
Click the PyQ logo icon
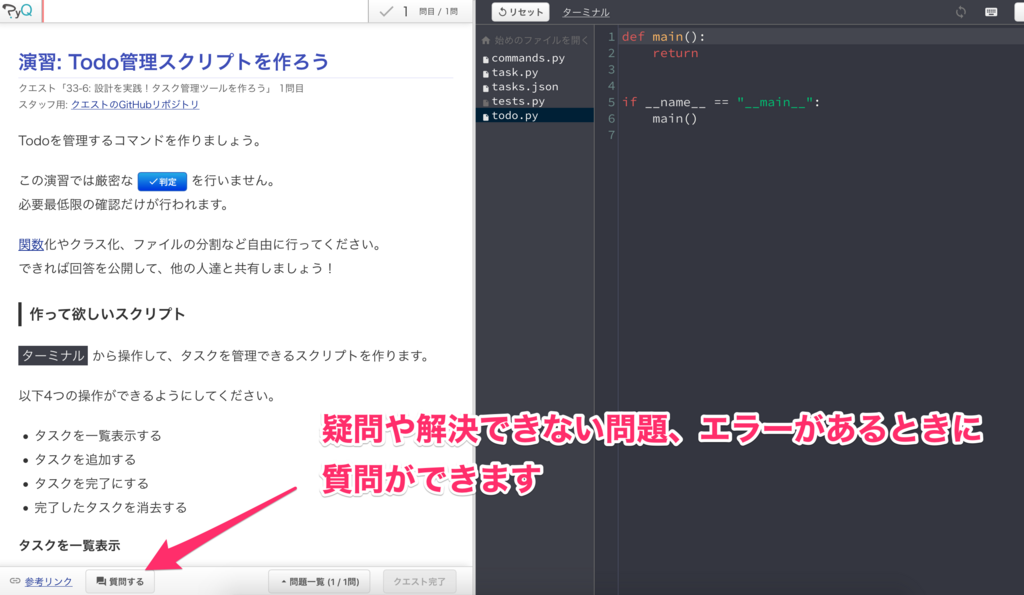pos(20,11)
